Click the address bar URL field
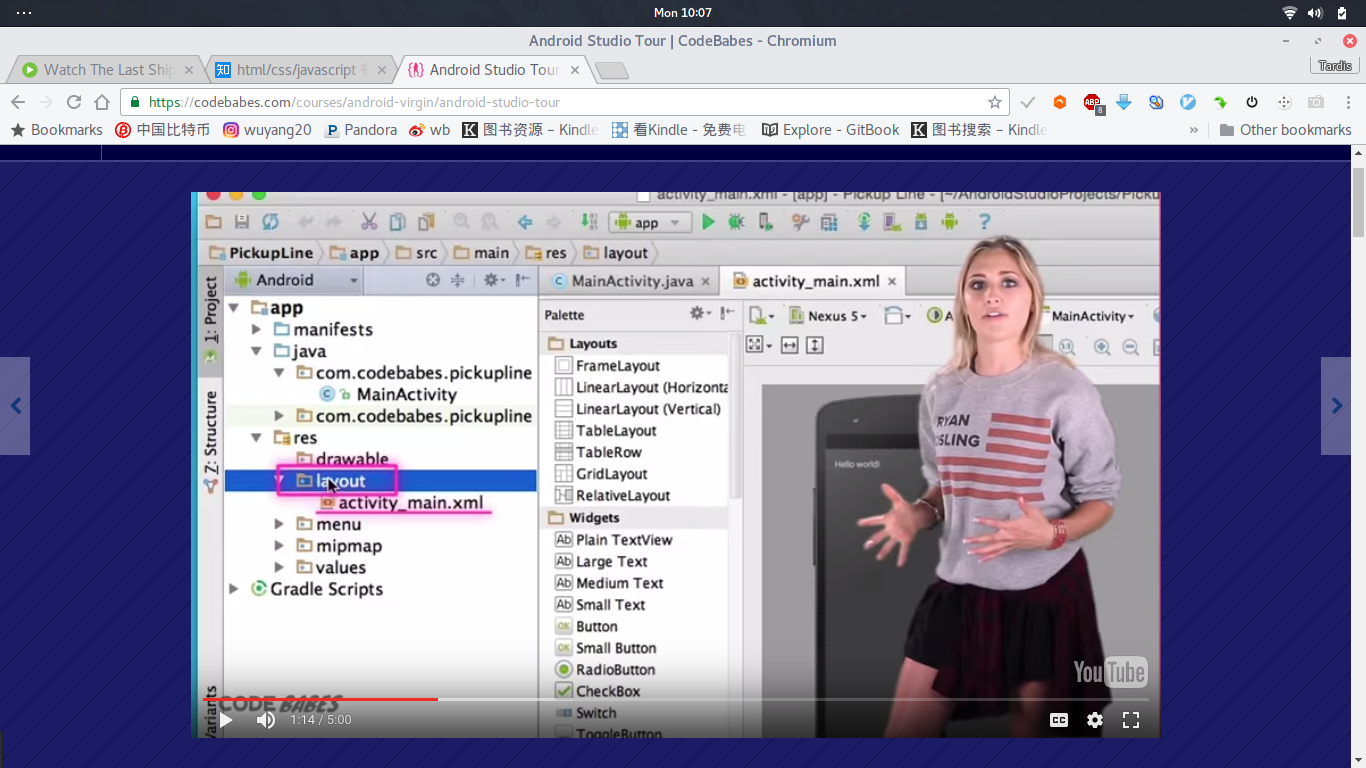Viewport: 1366px width, 768px height. (x=565, y=102)
